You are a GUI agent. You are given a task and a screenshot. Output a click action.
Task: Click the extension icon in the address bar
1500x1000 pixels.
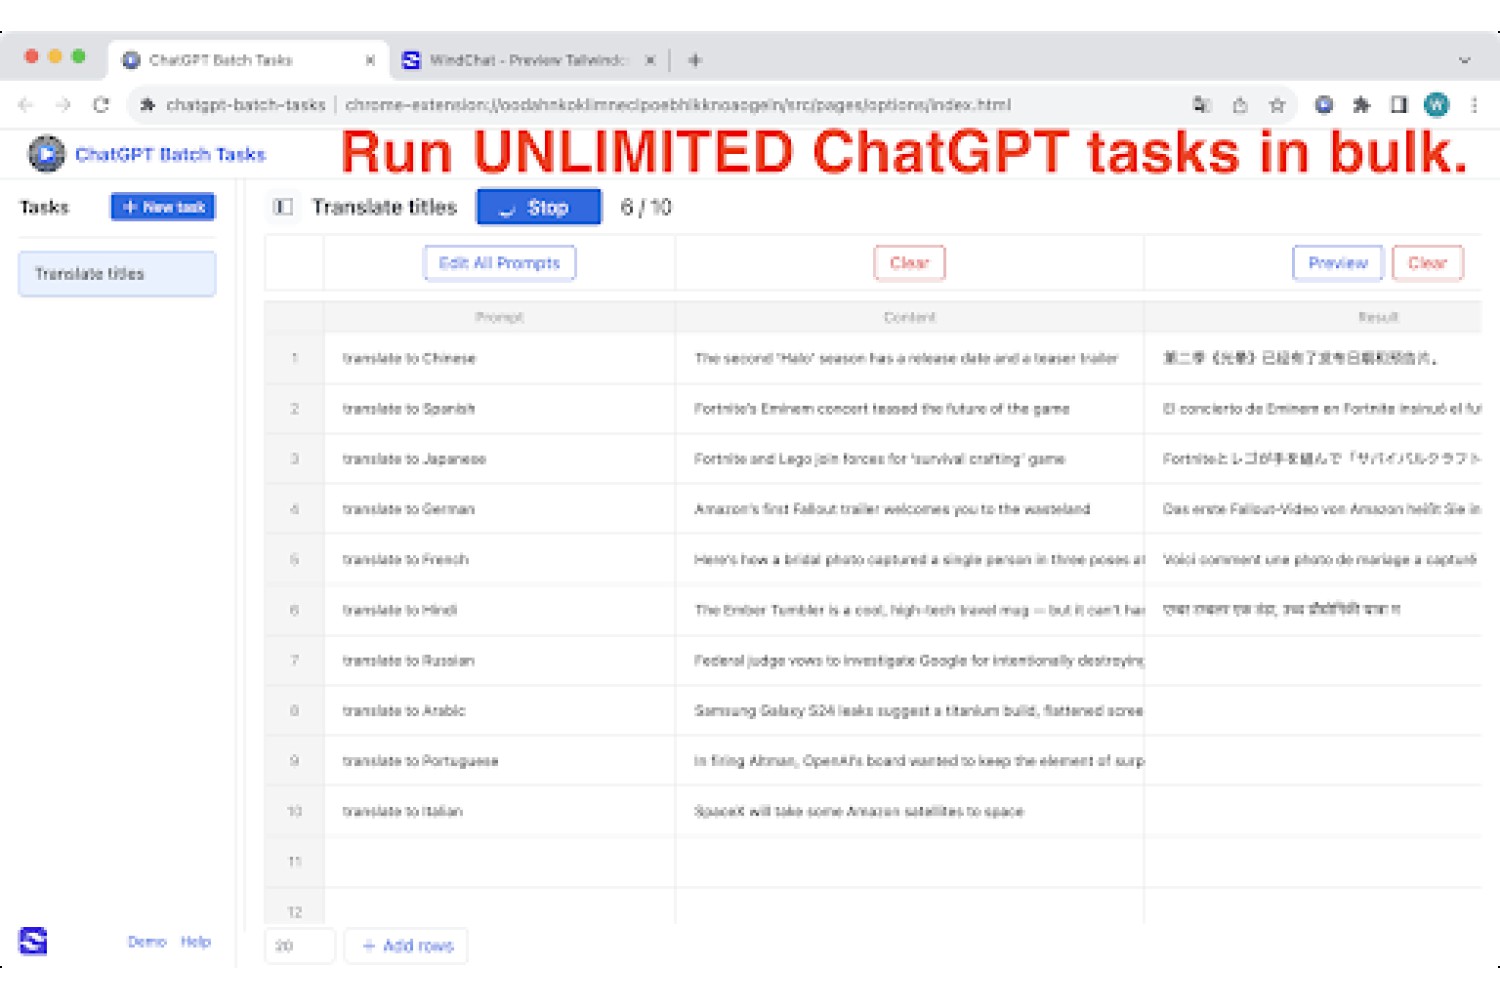(147, 104)
